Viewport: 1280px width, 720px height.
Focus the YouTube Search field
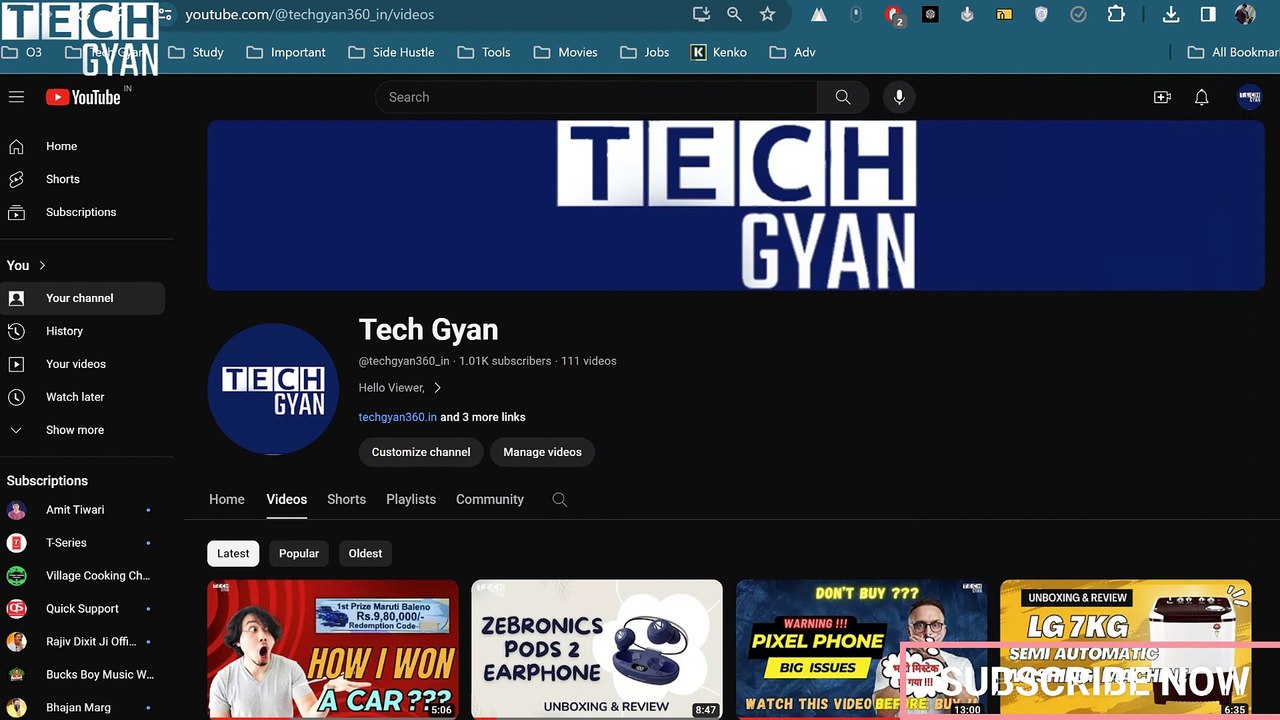tap(596, 97)
